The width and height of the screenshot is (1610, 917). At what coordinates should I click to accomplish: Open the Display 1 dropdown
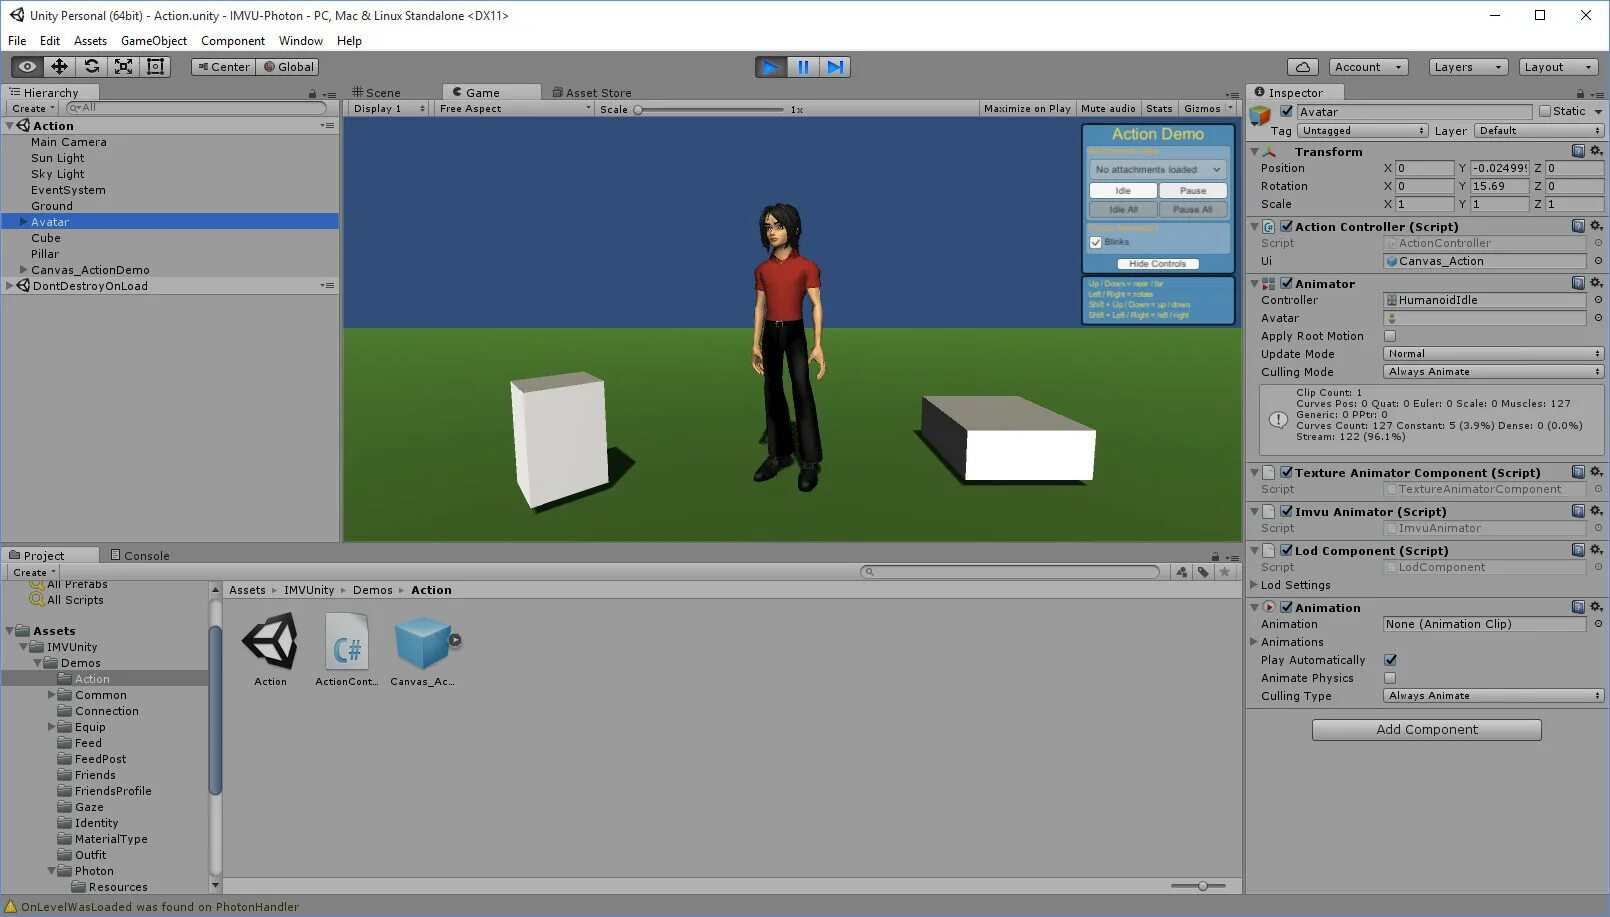click(x=389, y=109)
